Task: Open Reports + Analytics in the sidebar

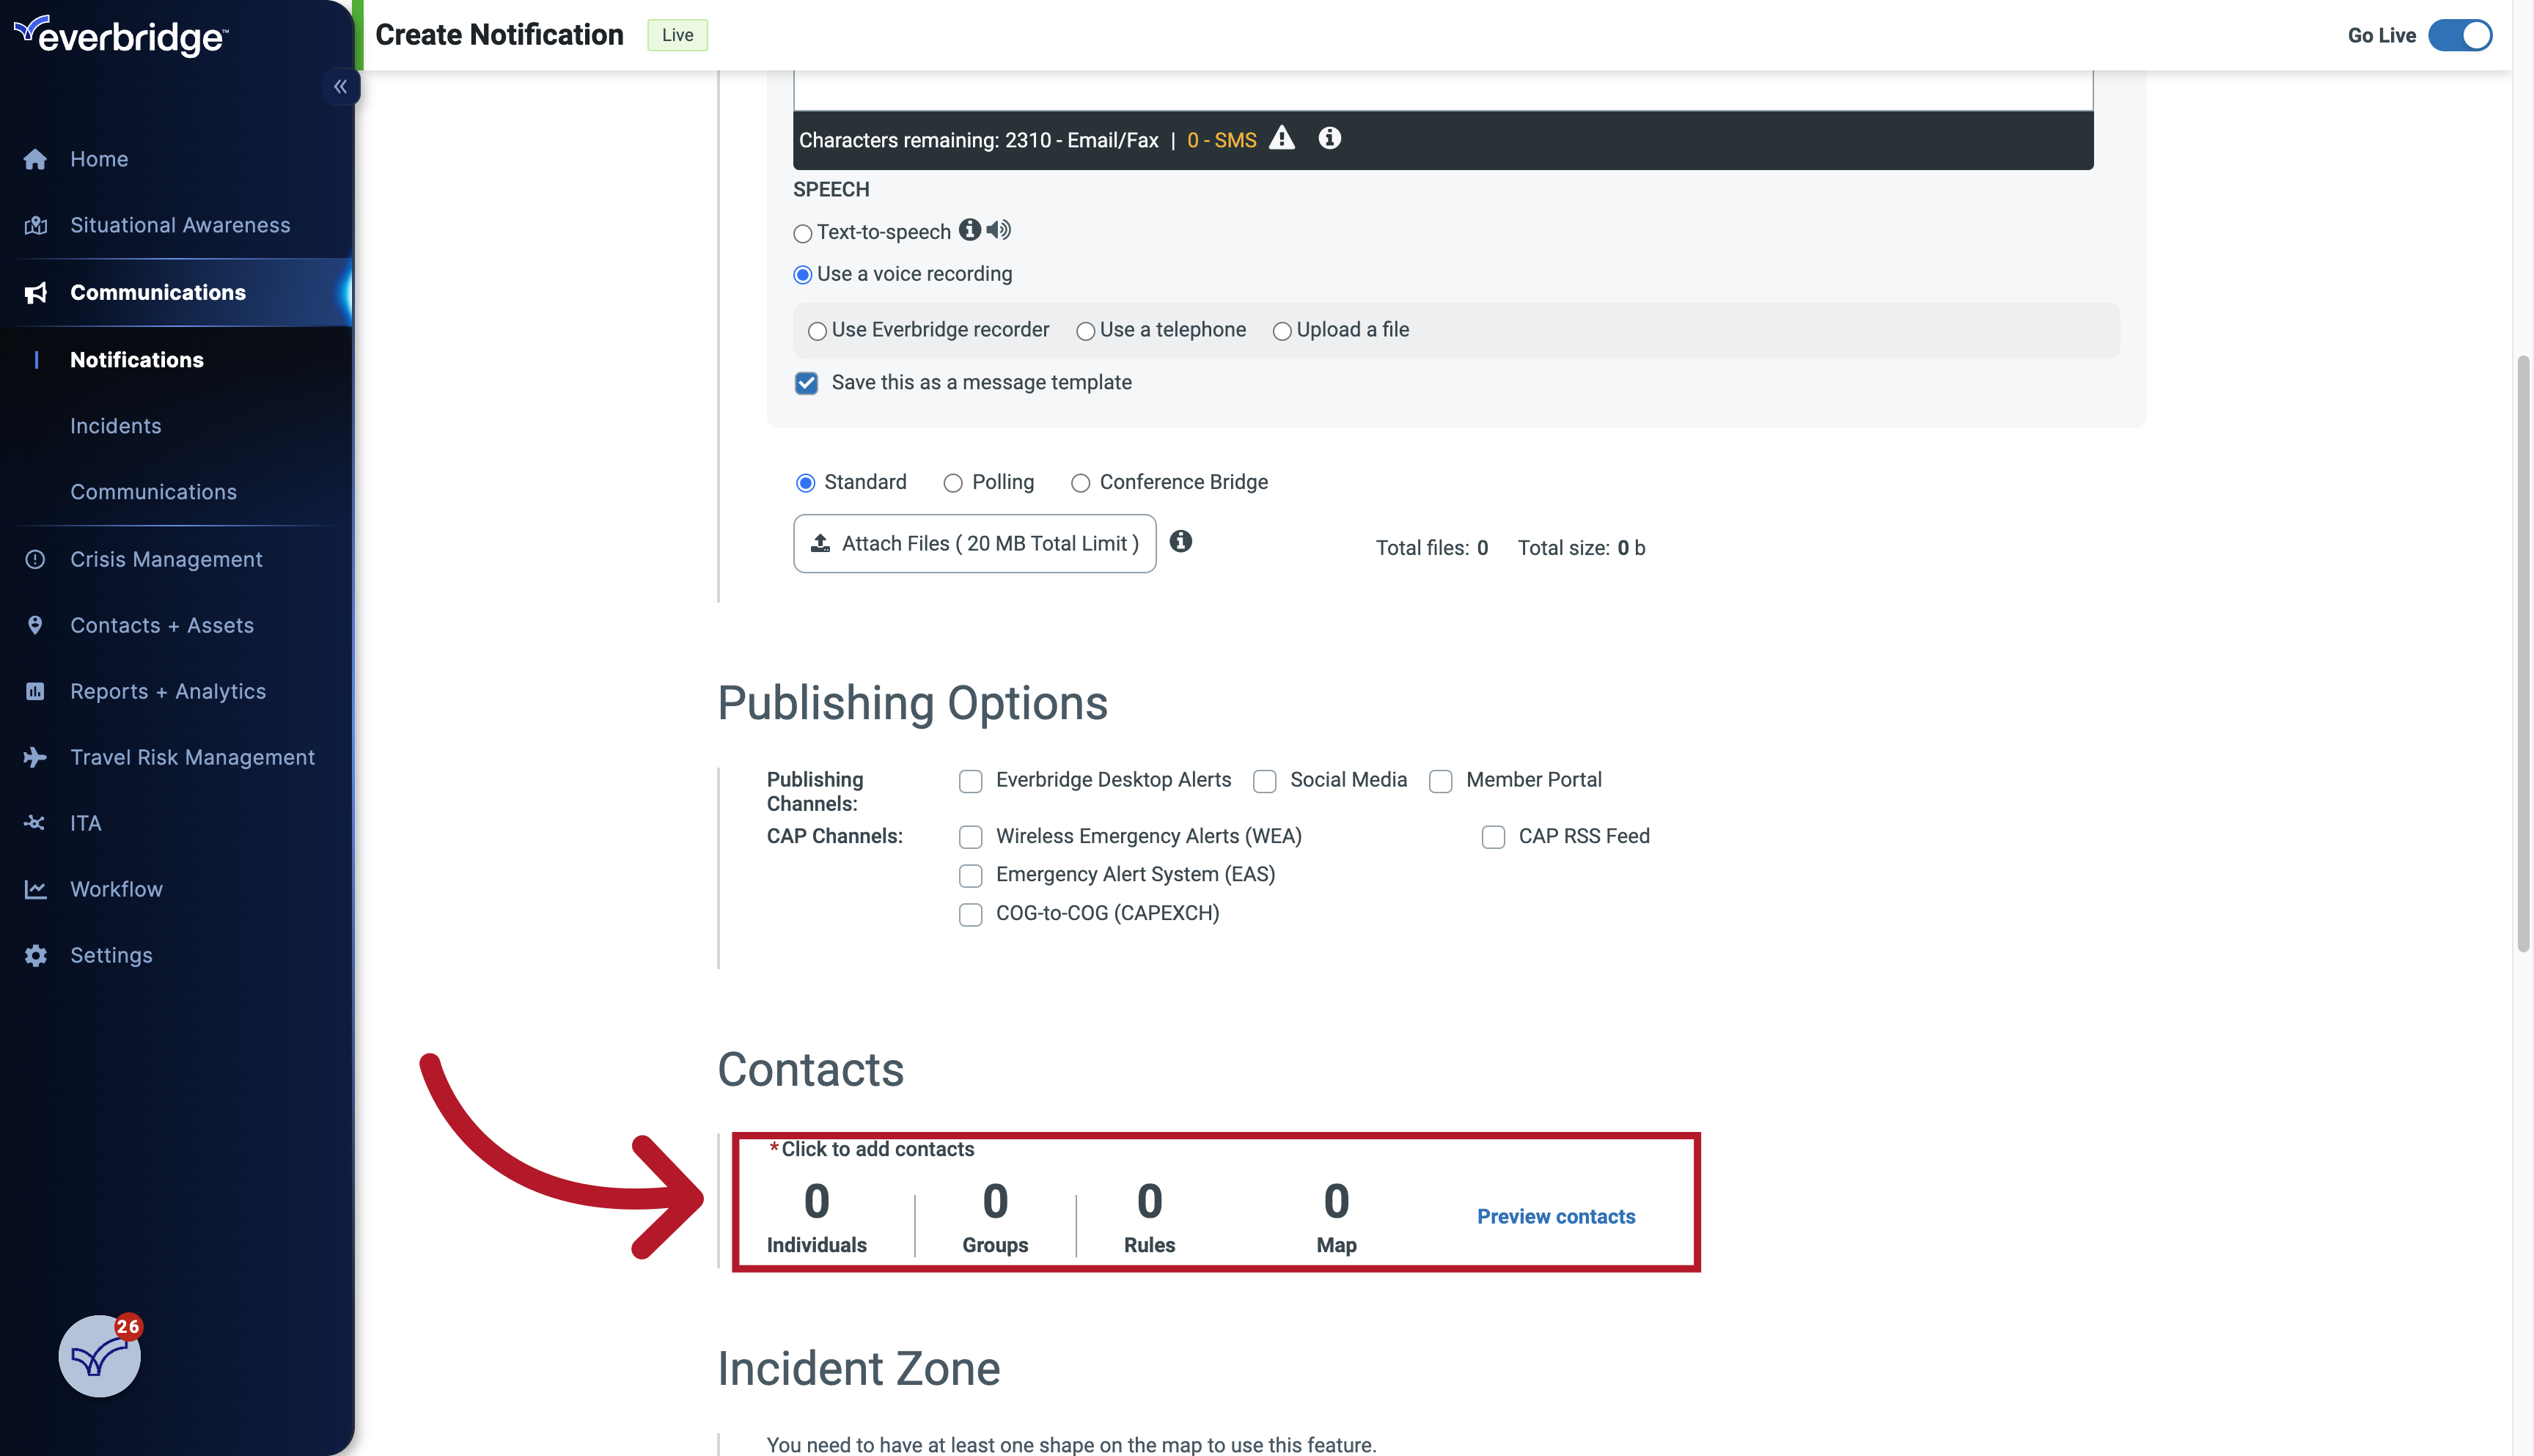Action: [167, 691]
